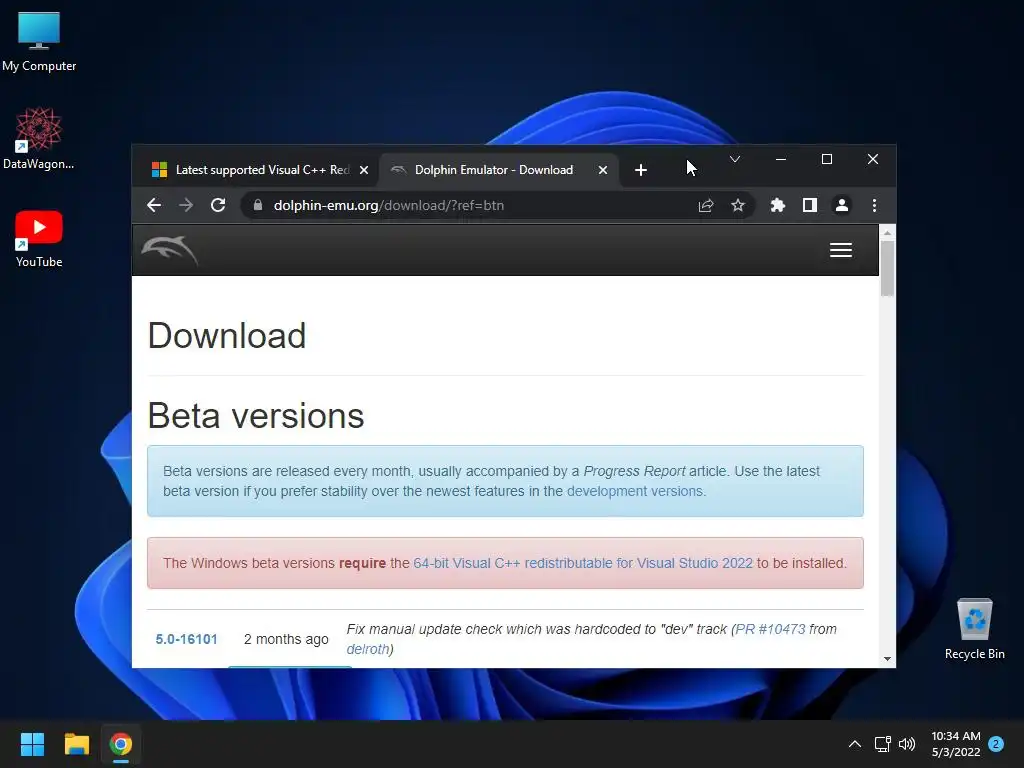Click the Download page heading
Screen dimensions: 1024x768
click(x=227, y=336)
